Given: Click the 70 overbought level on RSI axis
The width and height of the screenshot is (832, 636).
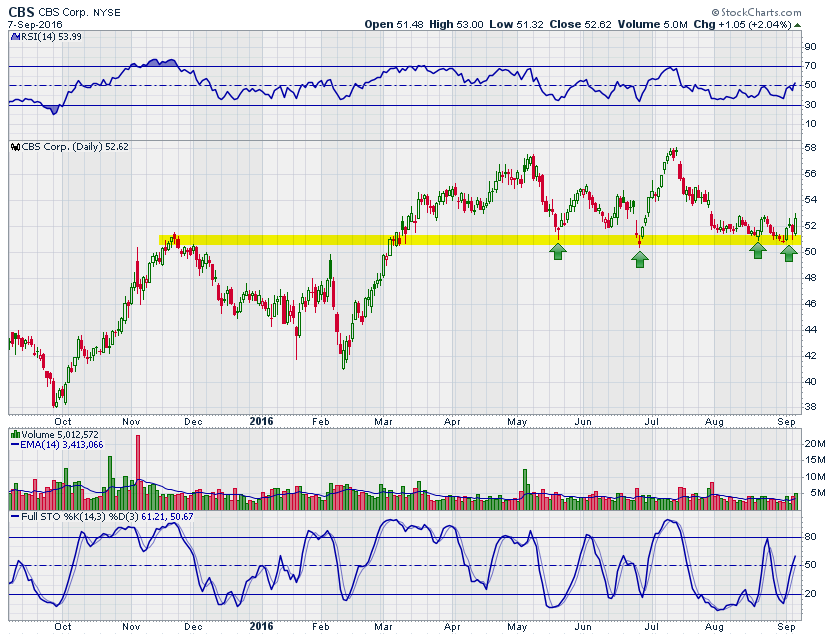Looking at the screenshot, I should tap(810, 66).
